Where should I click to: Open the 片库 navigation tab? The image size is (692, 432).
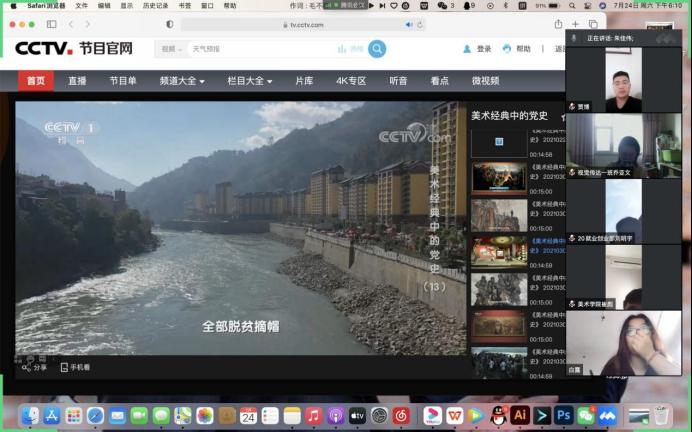click(304, 81)
